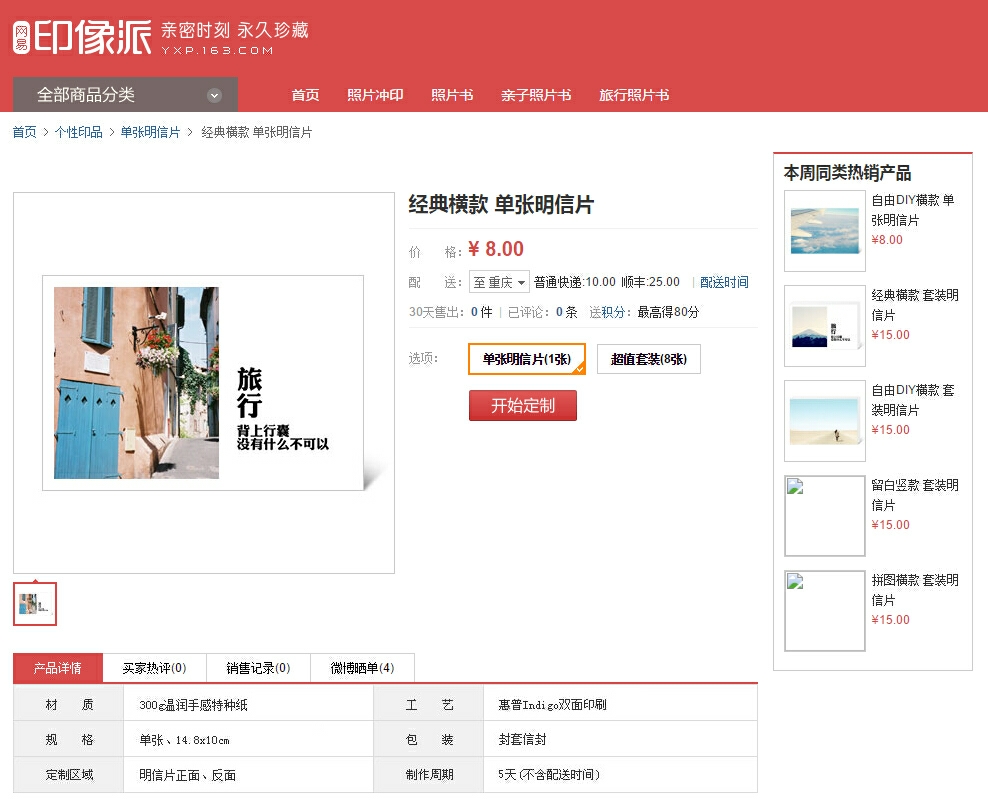Viewport: 988px width, 802px height.
Task: Open the 至重庆 shipping location dropdown
Action: 498,282
